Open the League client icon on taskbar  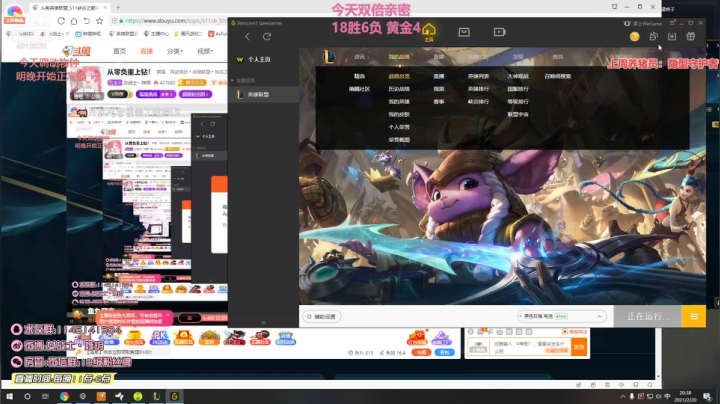(x=156, y=396)
